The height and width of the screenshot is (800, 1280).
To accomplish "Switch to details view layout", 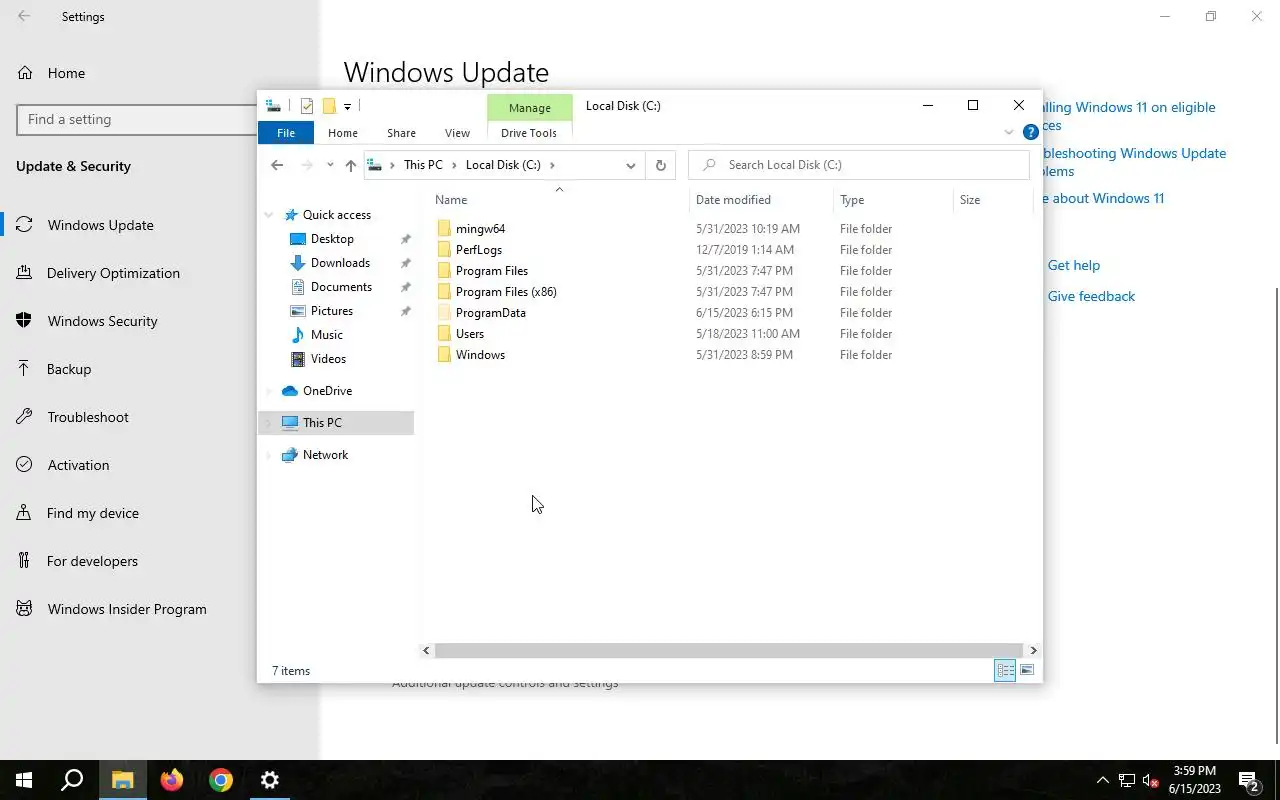I will (x=1005, y=671).
